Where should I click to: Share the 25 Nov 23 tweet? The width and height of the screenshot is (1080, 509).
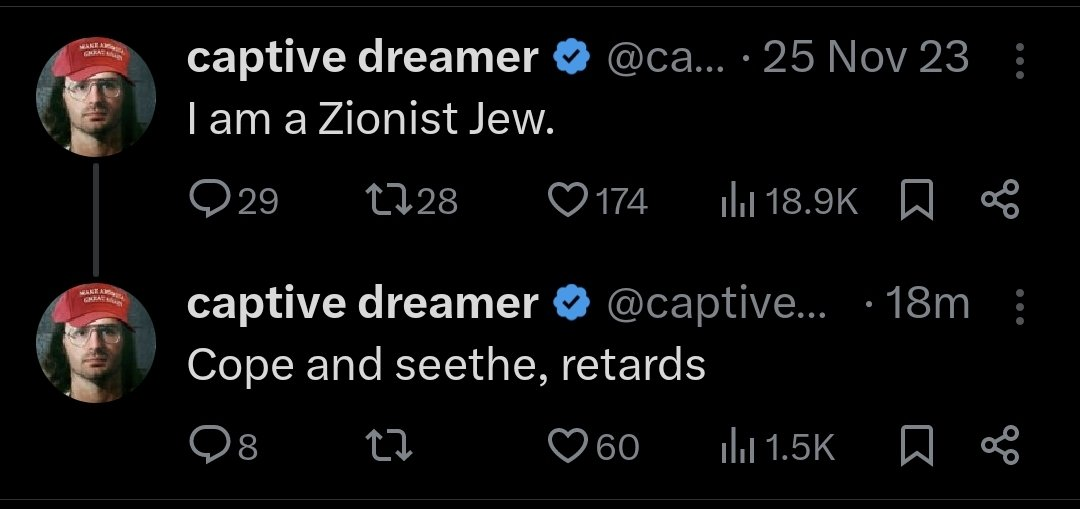(x=998, y=203)
